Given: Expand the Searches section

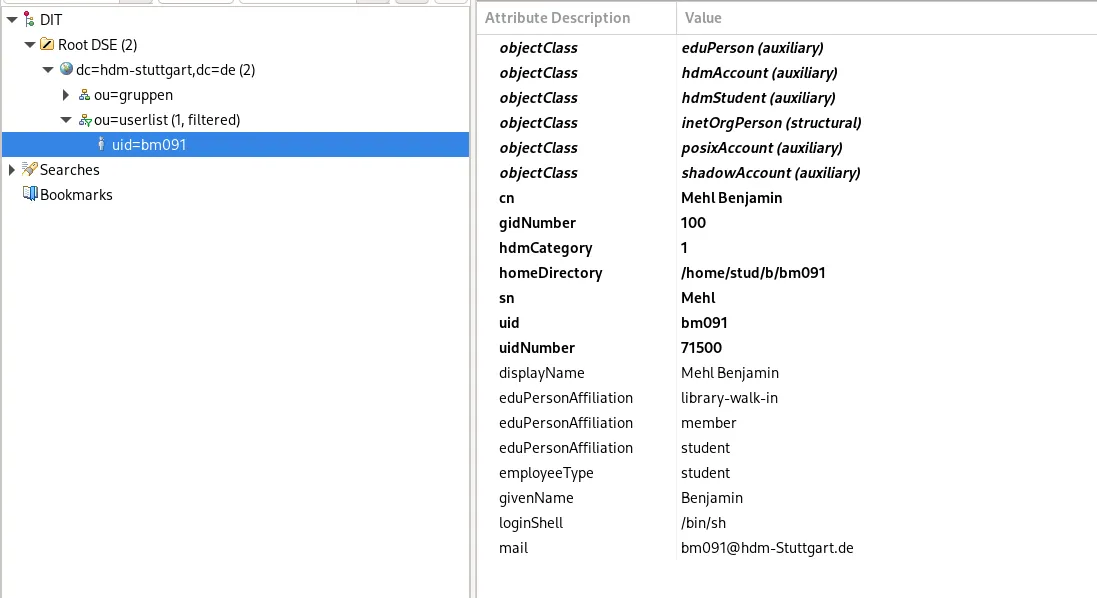Looking at the screenshot, I should 10,169.
